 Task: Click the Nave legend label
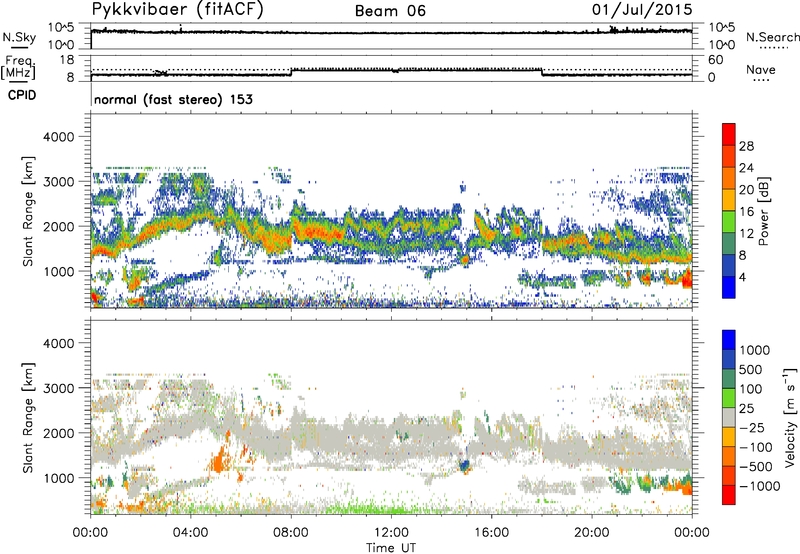[x=760, y=69]
